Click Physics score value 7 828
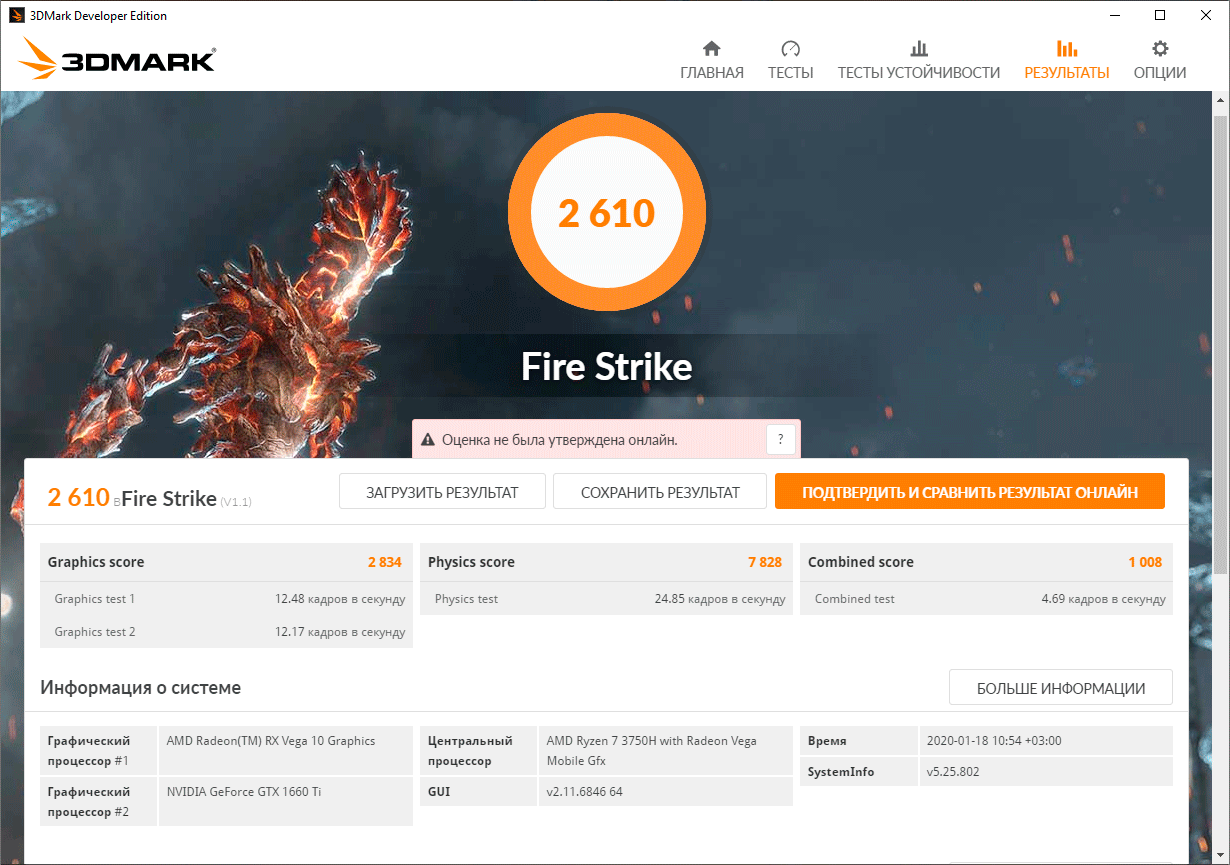This screenshot has width=1230, height=865. (765, 562)
